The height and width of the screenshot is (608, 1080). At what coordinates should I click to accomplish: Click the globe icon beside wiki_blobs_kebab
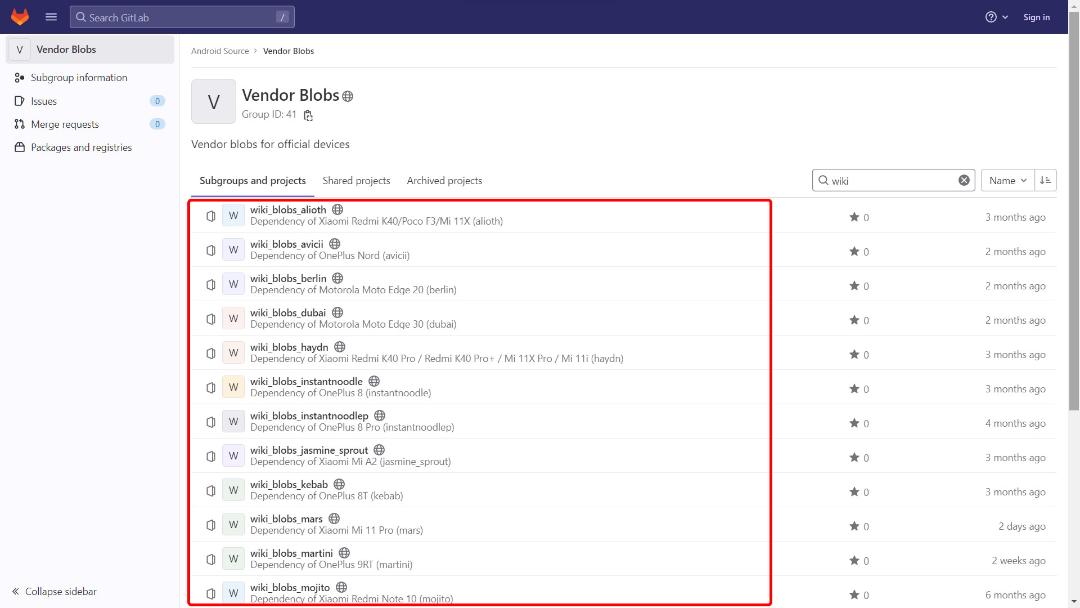(x=339, y=485)
